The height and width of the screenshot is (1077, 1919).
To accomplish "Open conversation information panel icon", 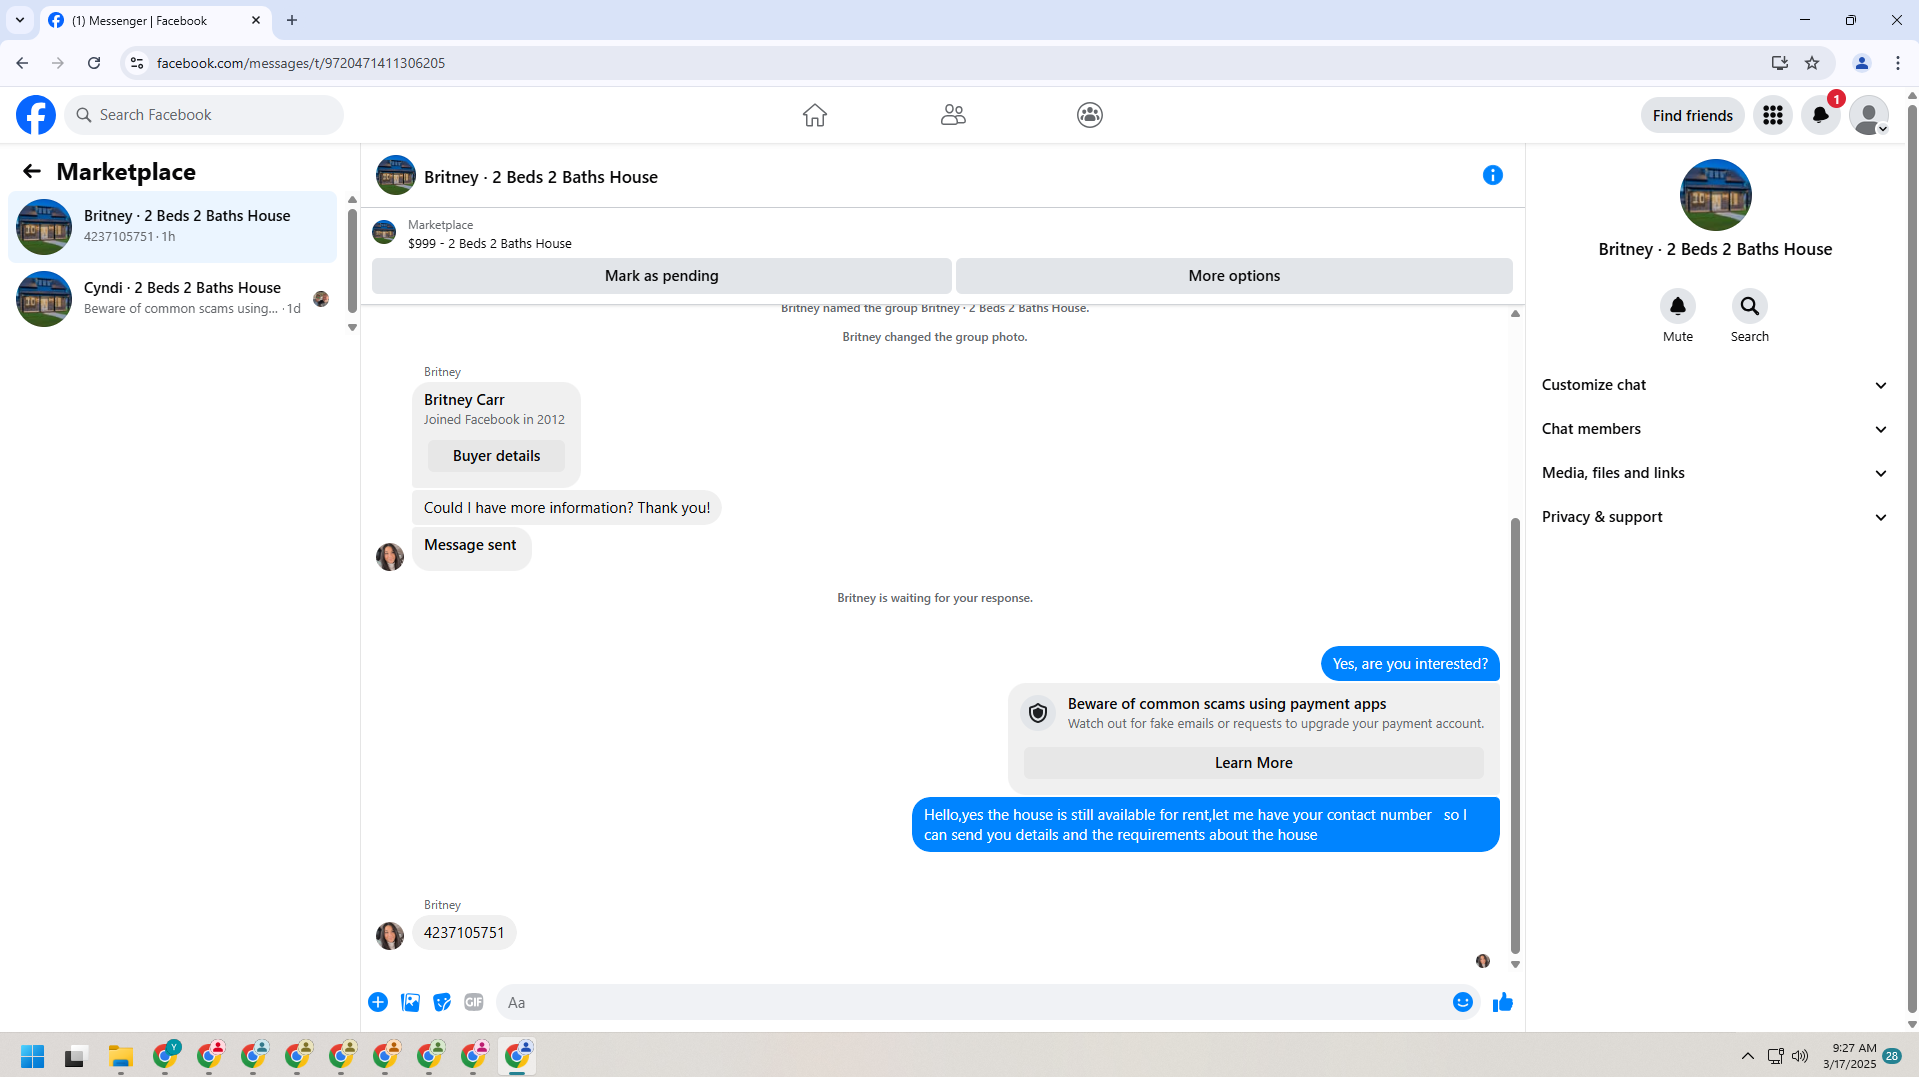I will (x=1493, y=175).
